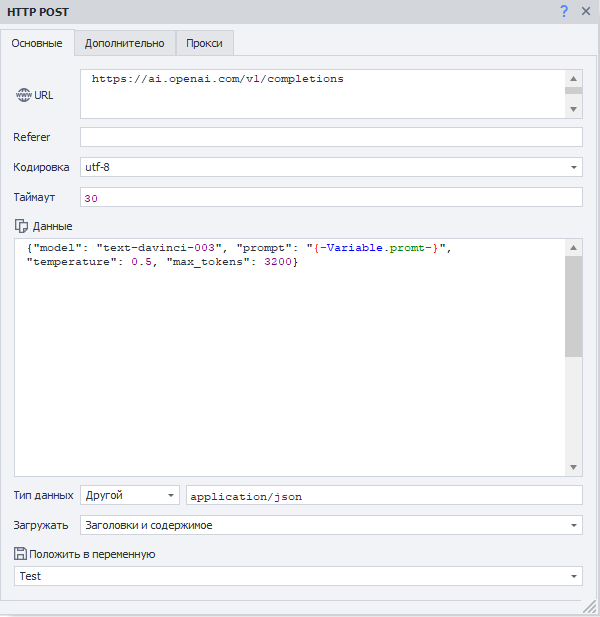This screenshot has height=617, width=600.
Task: Switch to the Дополнительно tab
Action: pos(124,43)
